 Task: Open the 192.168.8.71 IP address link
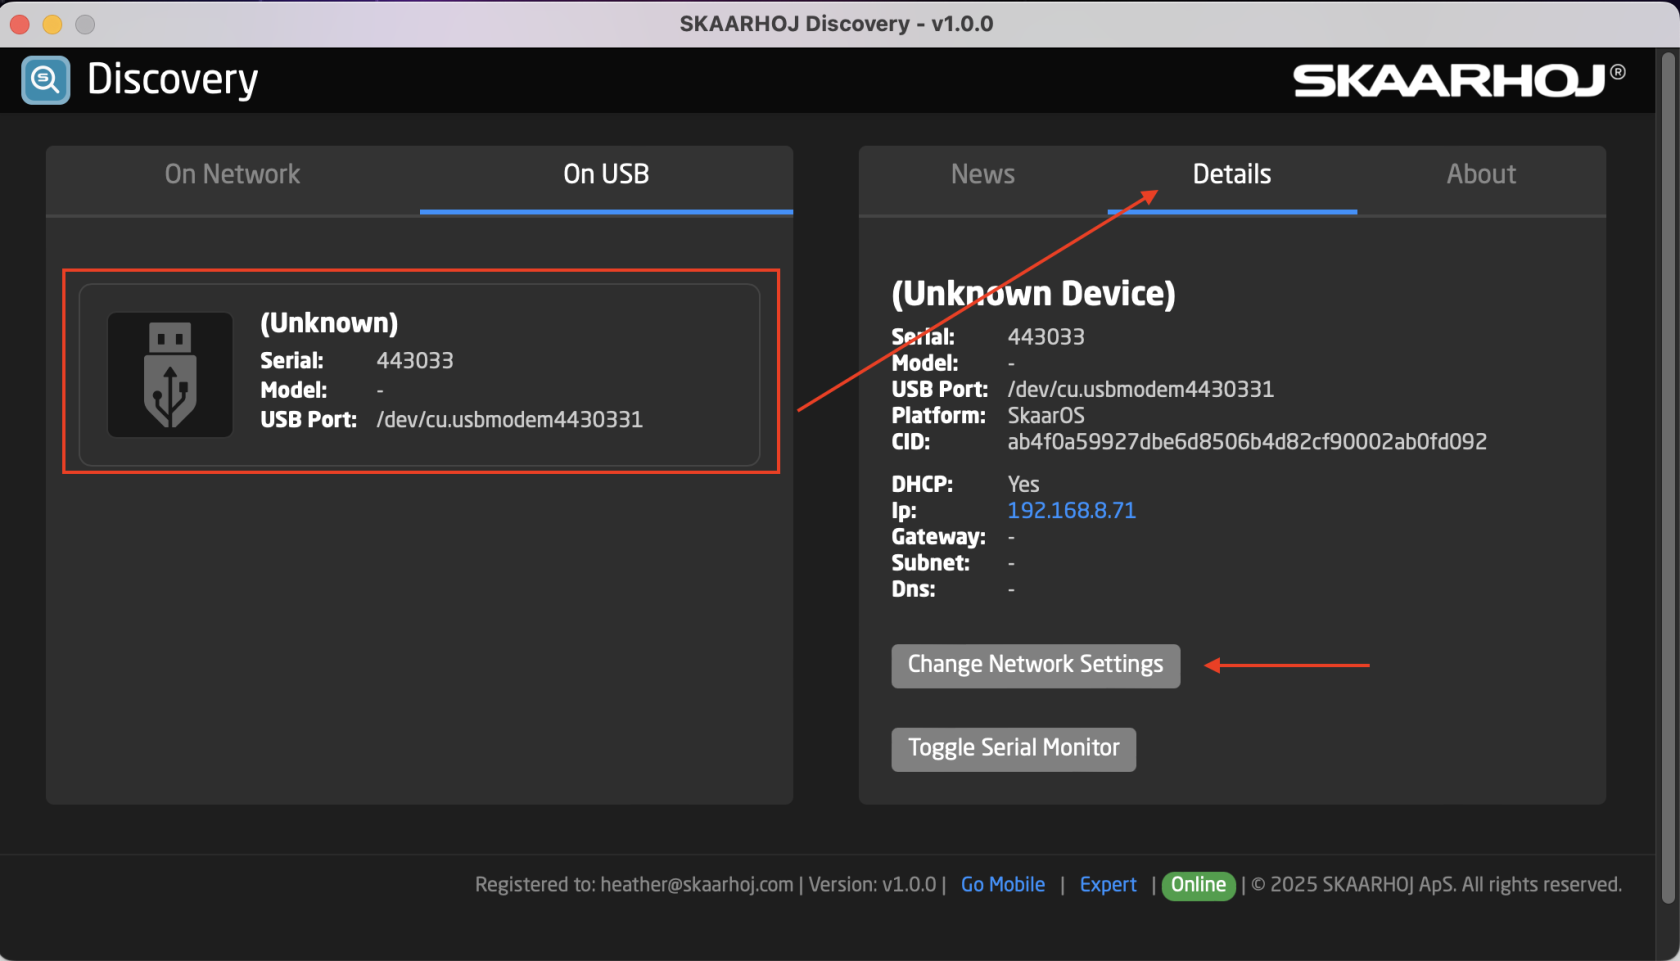tap(1071, 511)
